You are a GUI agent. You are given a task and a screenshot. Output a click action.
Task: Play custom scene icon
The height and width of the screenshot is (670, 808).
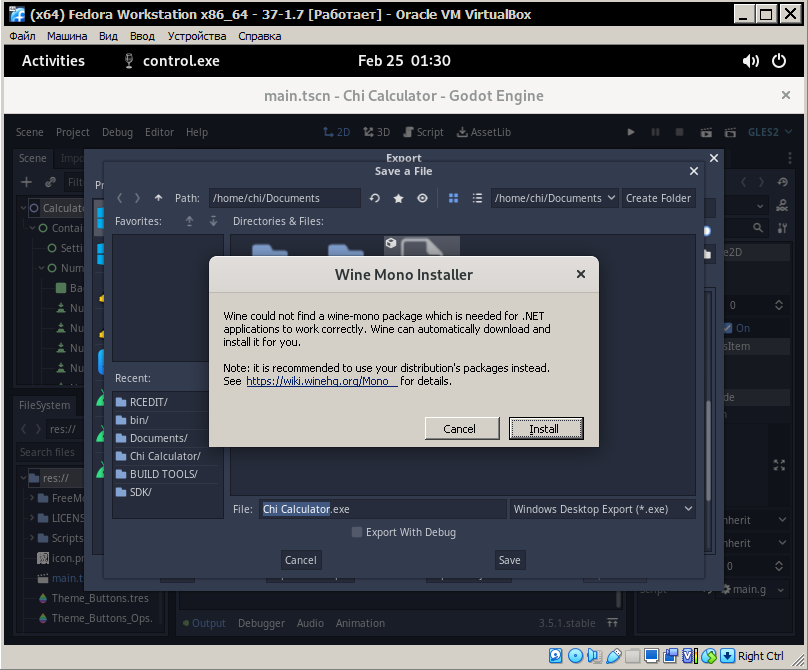(730, 132)
